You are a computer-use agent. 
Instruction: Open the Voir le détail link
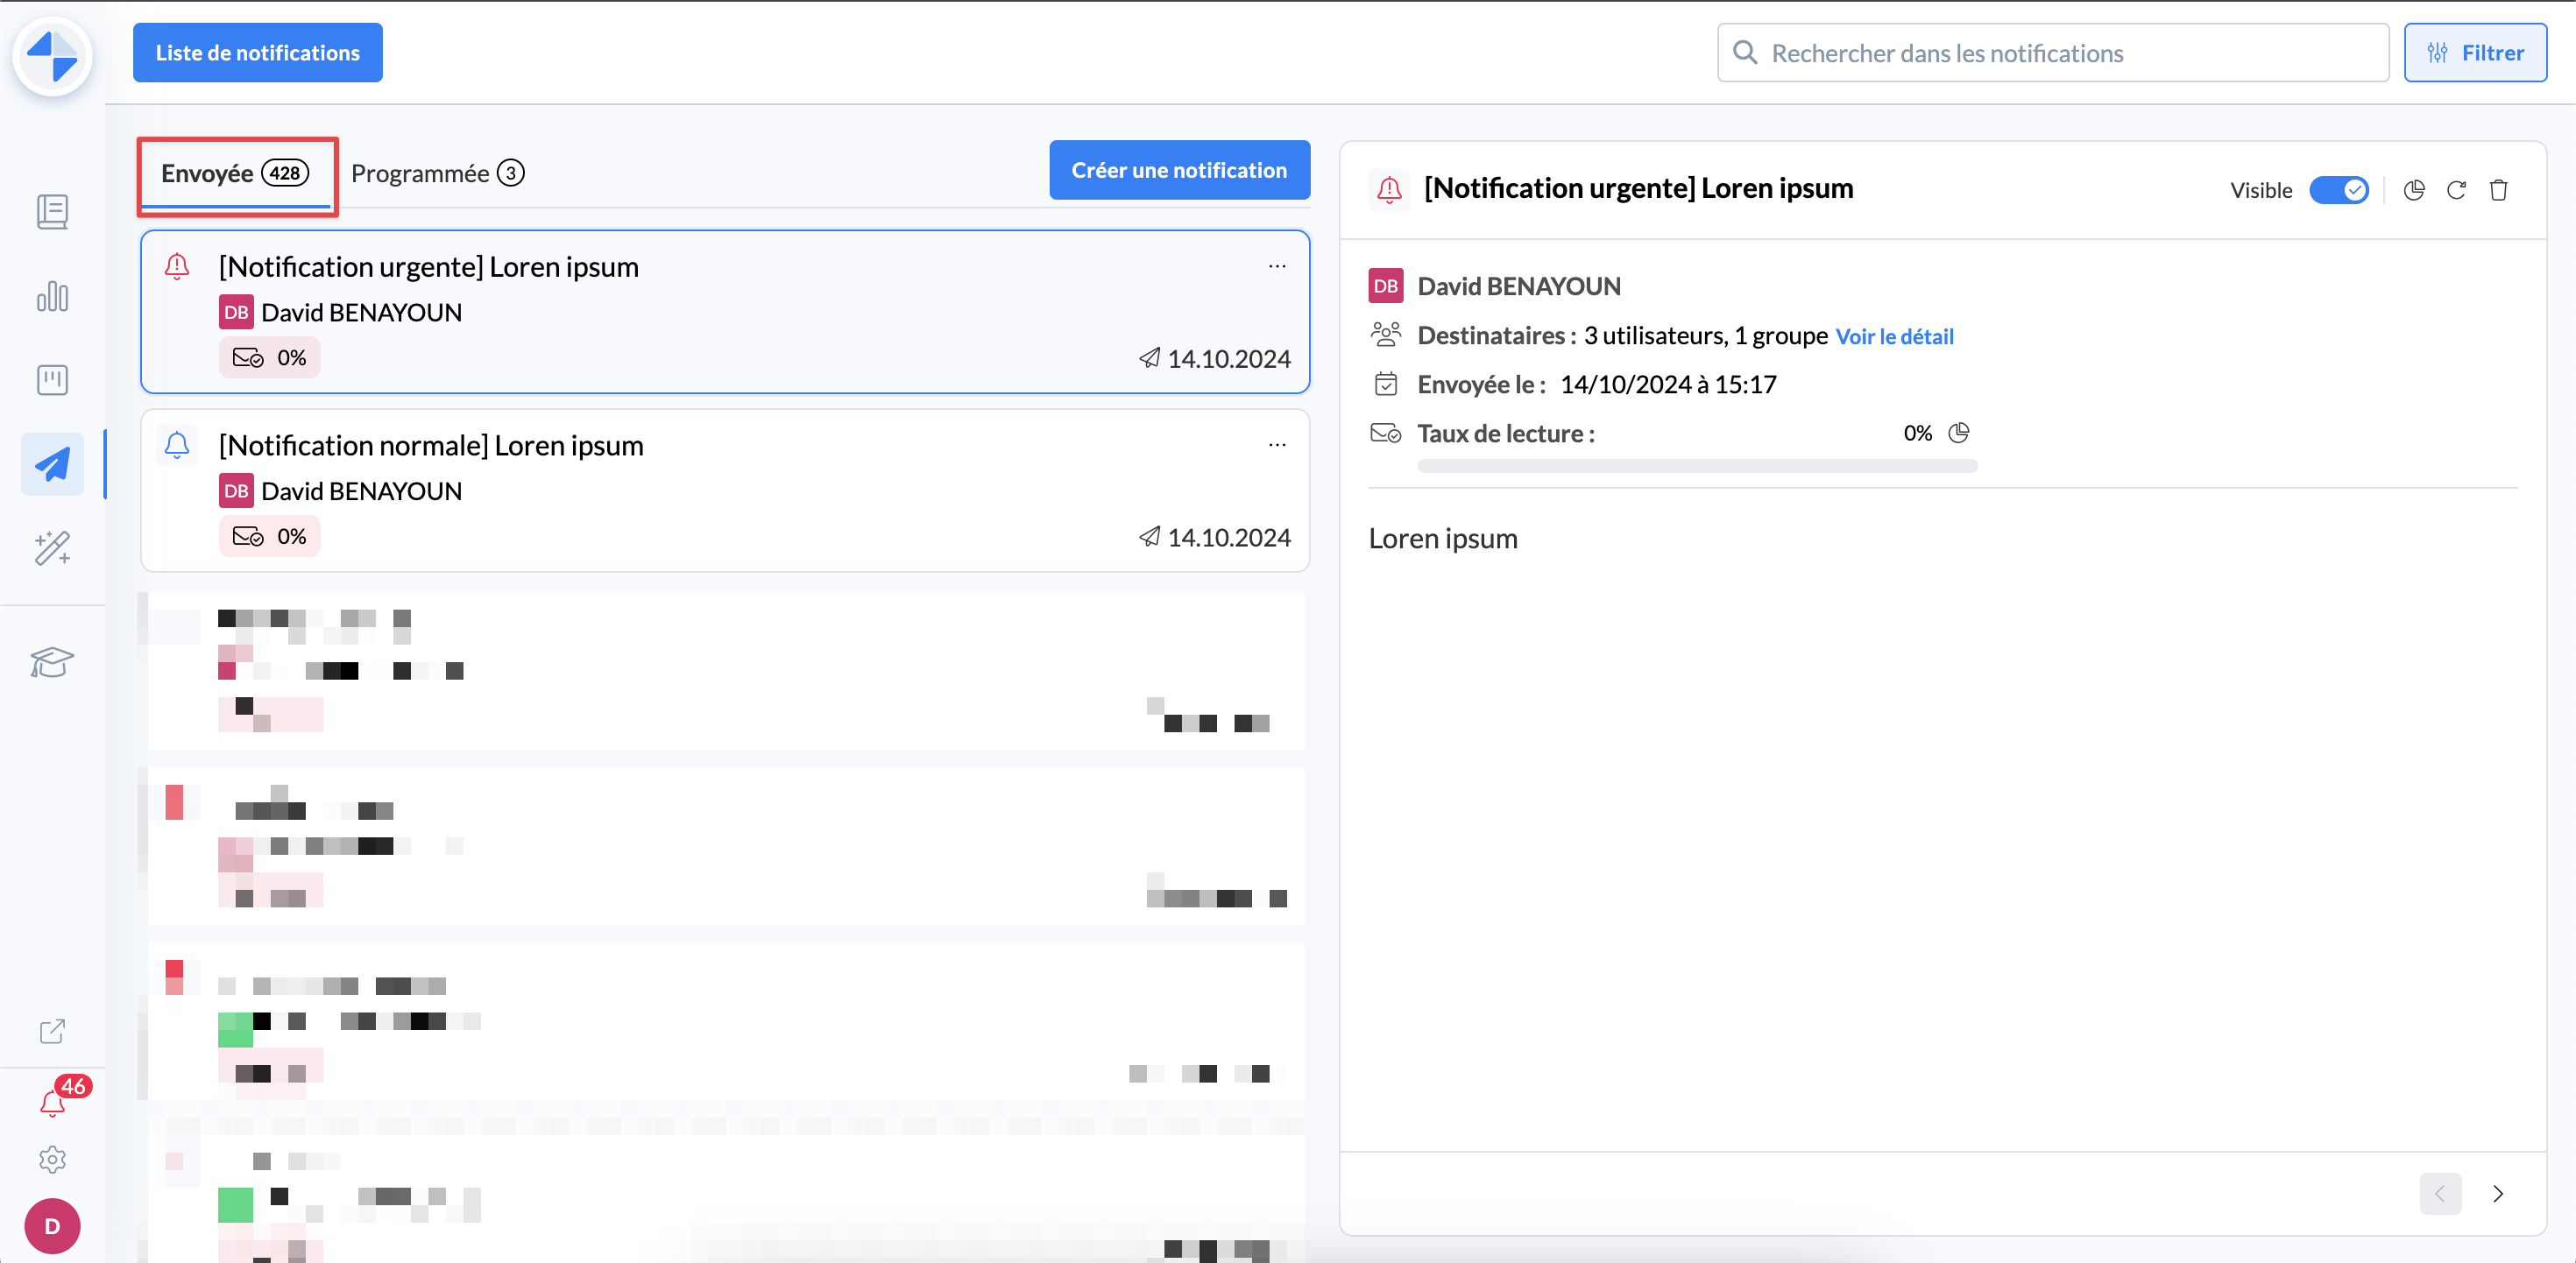[x=1894, y=336]
